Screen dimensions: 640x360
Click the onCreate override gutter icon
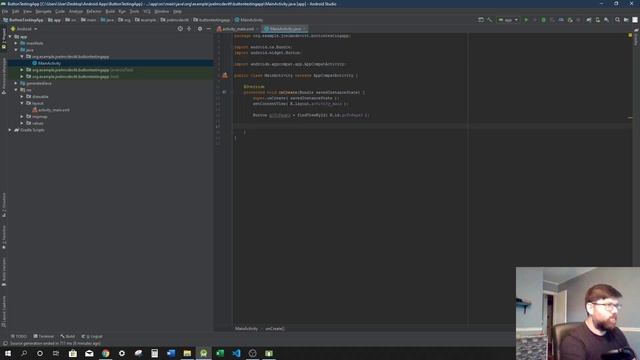224,92
